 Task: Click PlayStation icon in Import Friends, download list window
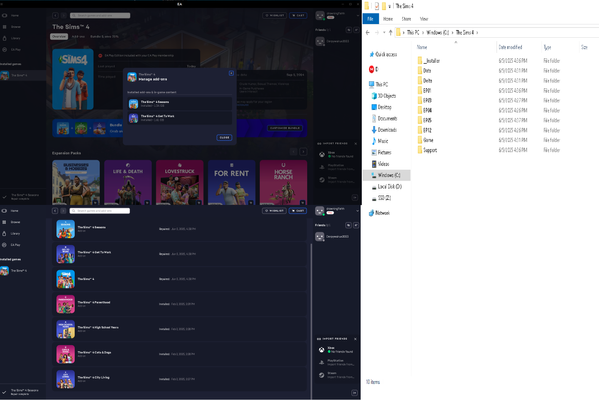(322, 362)
